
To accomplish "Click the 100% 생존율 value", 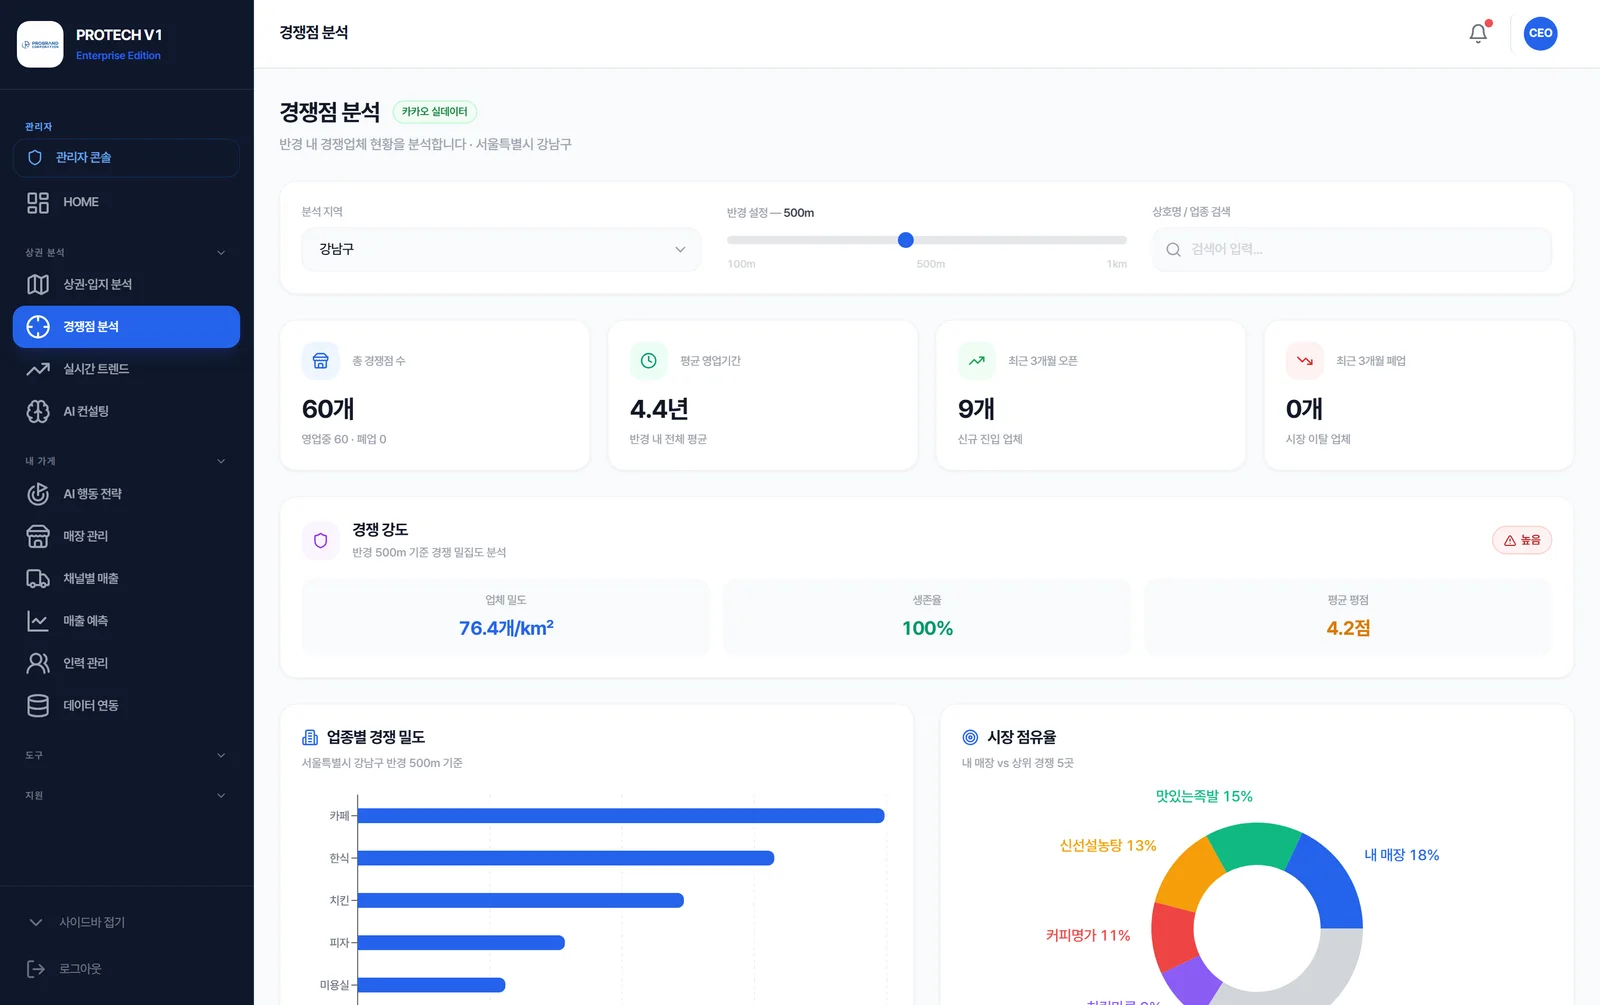I will pos(927,628).
